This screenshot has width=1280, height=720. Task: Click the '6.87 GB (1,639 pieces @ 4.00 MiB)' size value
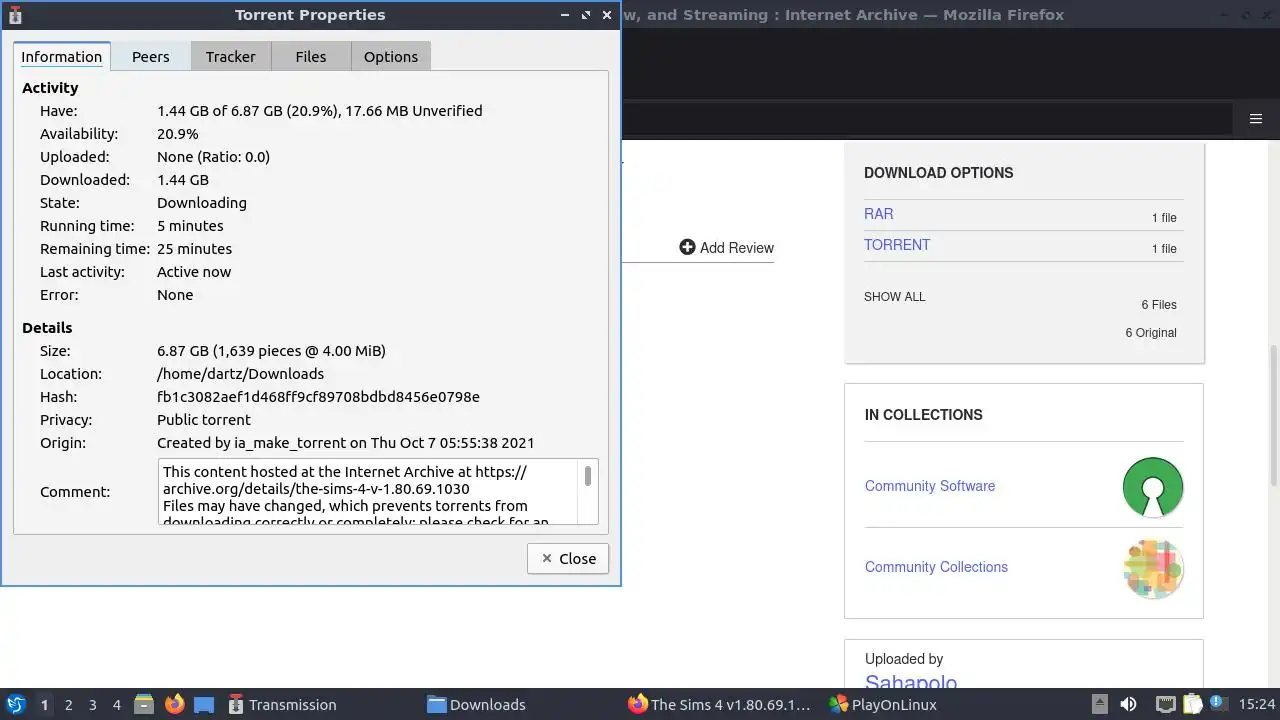click(271, 351)
